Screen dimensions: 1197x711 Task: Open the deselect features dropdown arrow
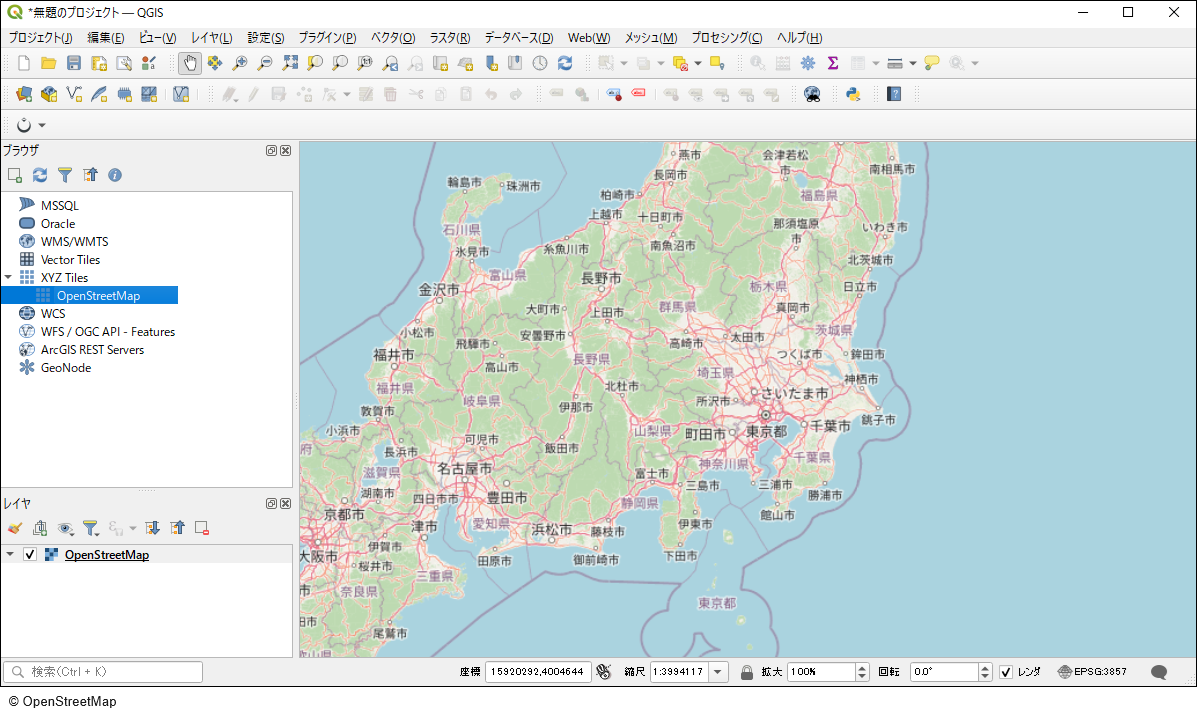pos(698,63)
